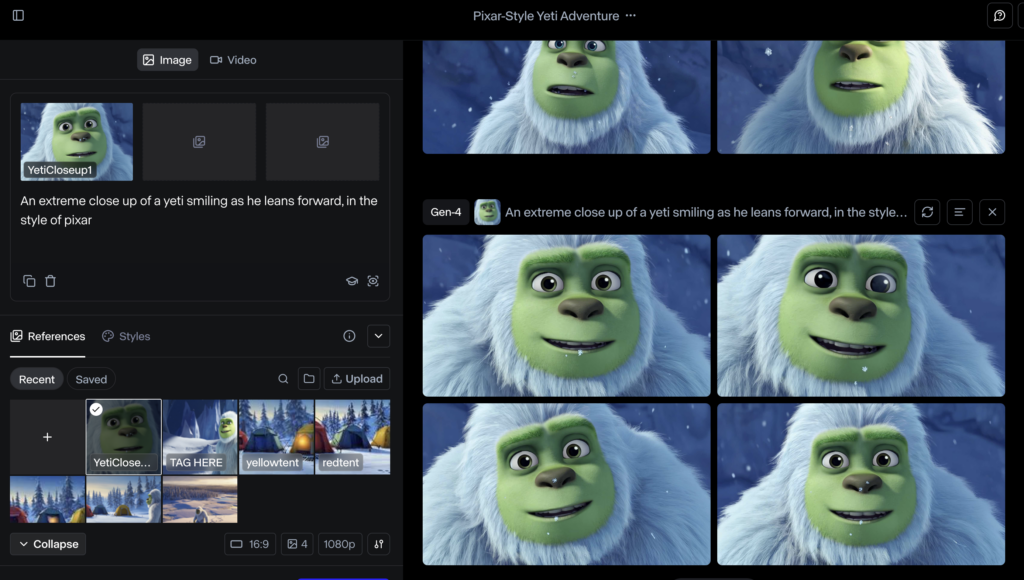Search references with magnifier icon
This screenshot has width=1024, height=580.
coord(283,379)
